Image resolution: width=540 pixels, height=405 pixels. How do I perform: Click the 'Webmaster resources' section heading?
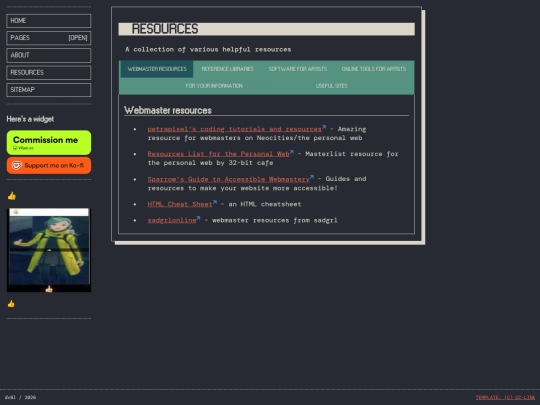(x=168, y=111)
